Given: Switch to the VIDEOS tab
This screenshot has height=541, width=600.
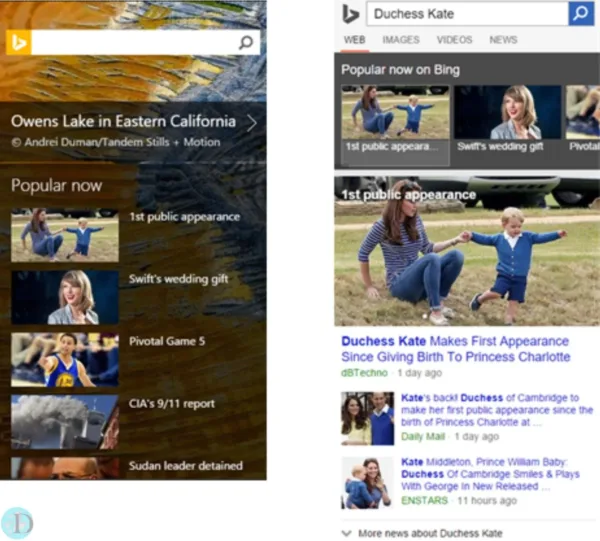Looking at the screenshot, I should pyautogui.click(x=454, y=40).
